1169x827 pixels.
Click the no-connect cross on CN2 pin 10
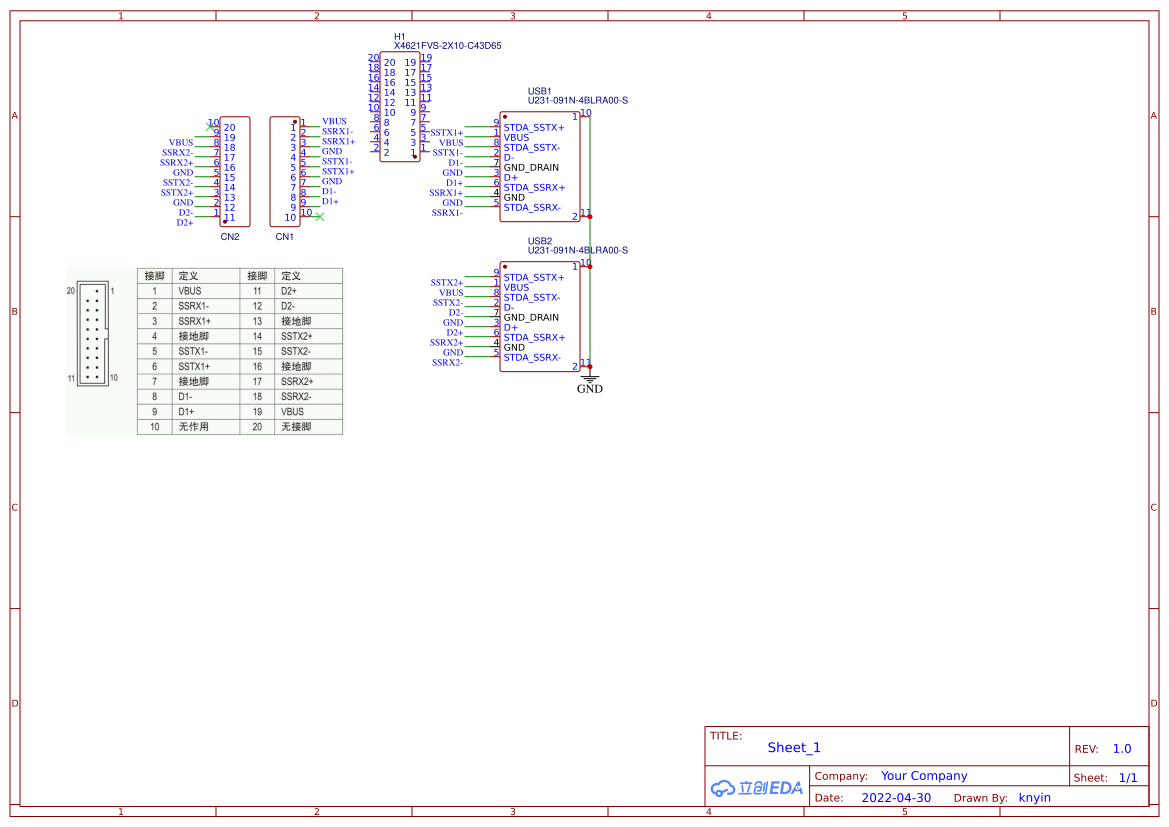click(x=210, y=127)
